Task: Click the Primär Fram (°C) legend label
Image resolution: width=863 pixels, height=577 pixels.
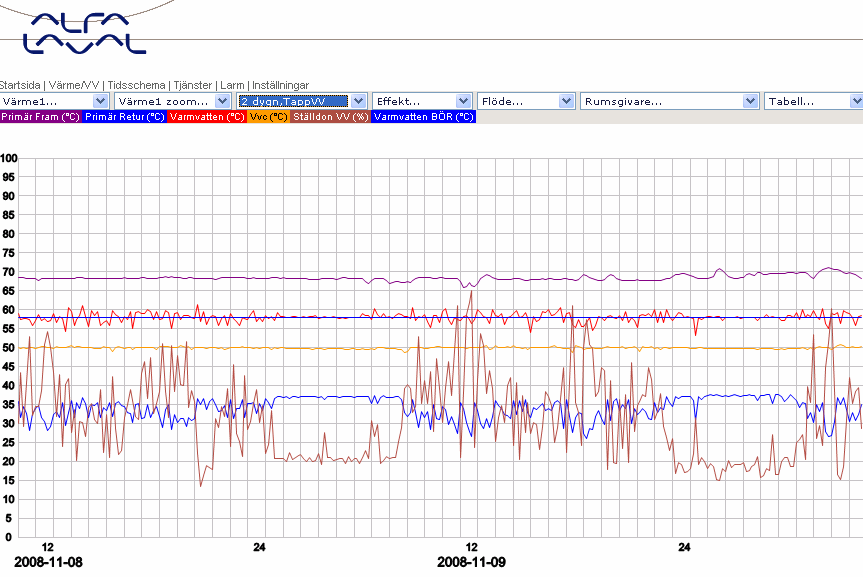Action: click(x=41, y=117)
